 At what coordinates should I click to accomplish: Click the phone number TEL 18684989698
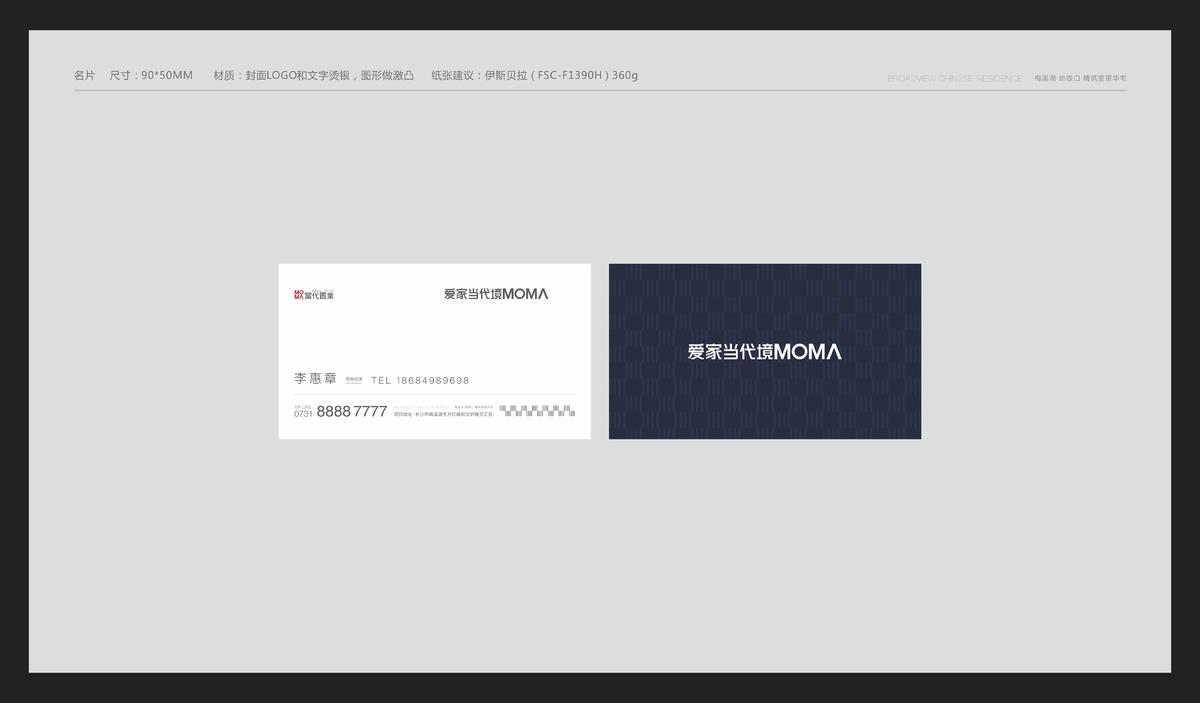point(420,381)
